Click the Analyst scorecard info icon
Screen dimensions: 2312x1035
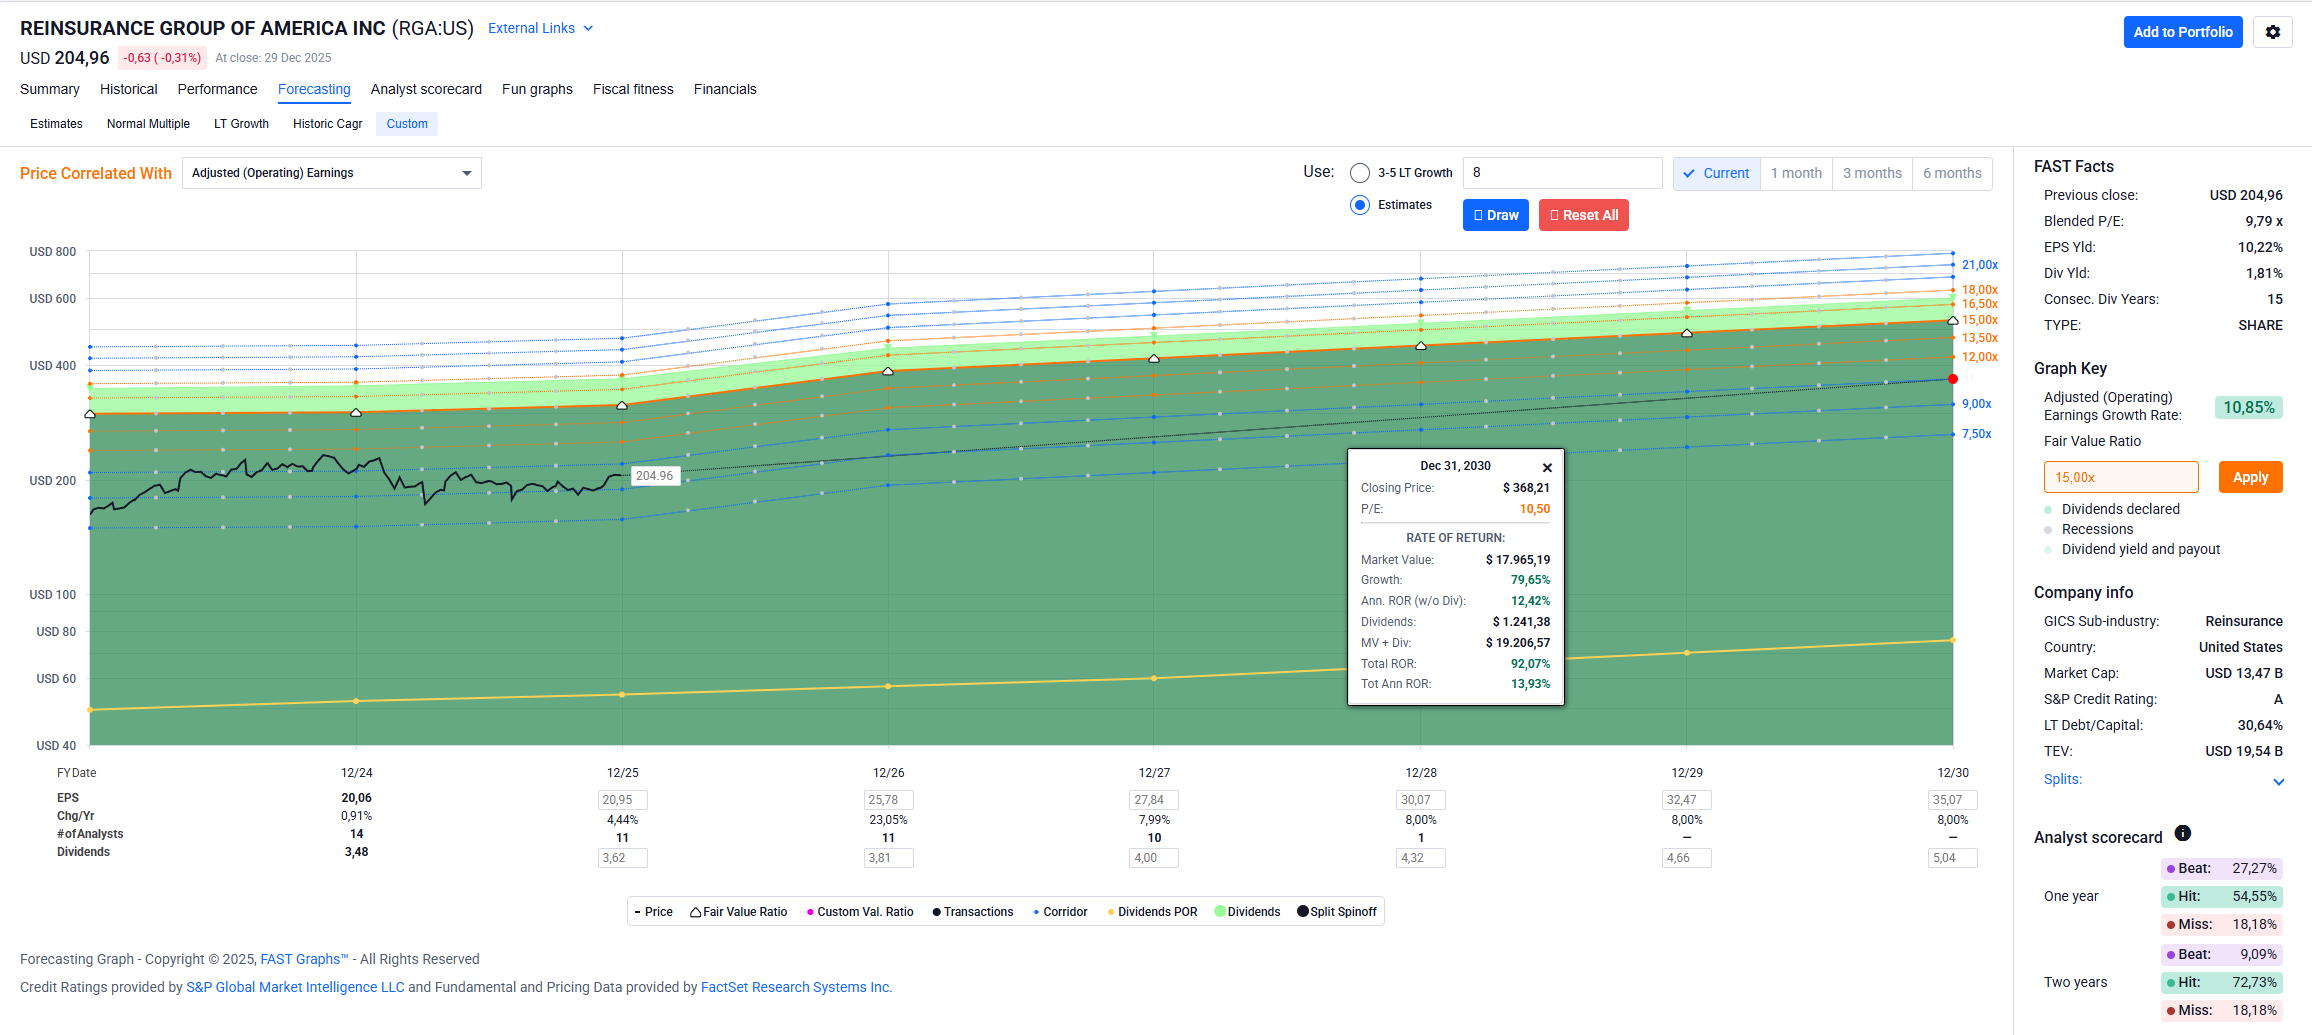2183,833
